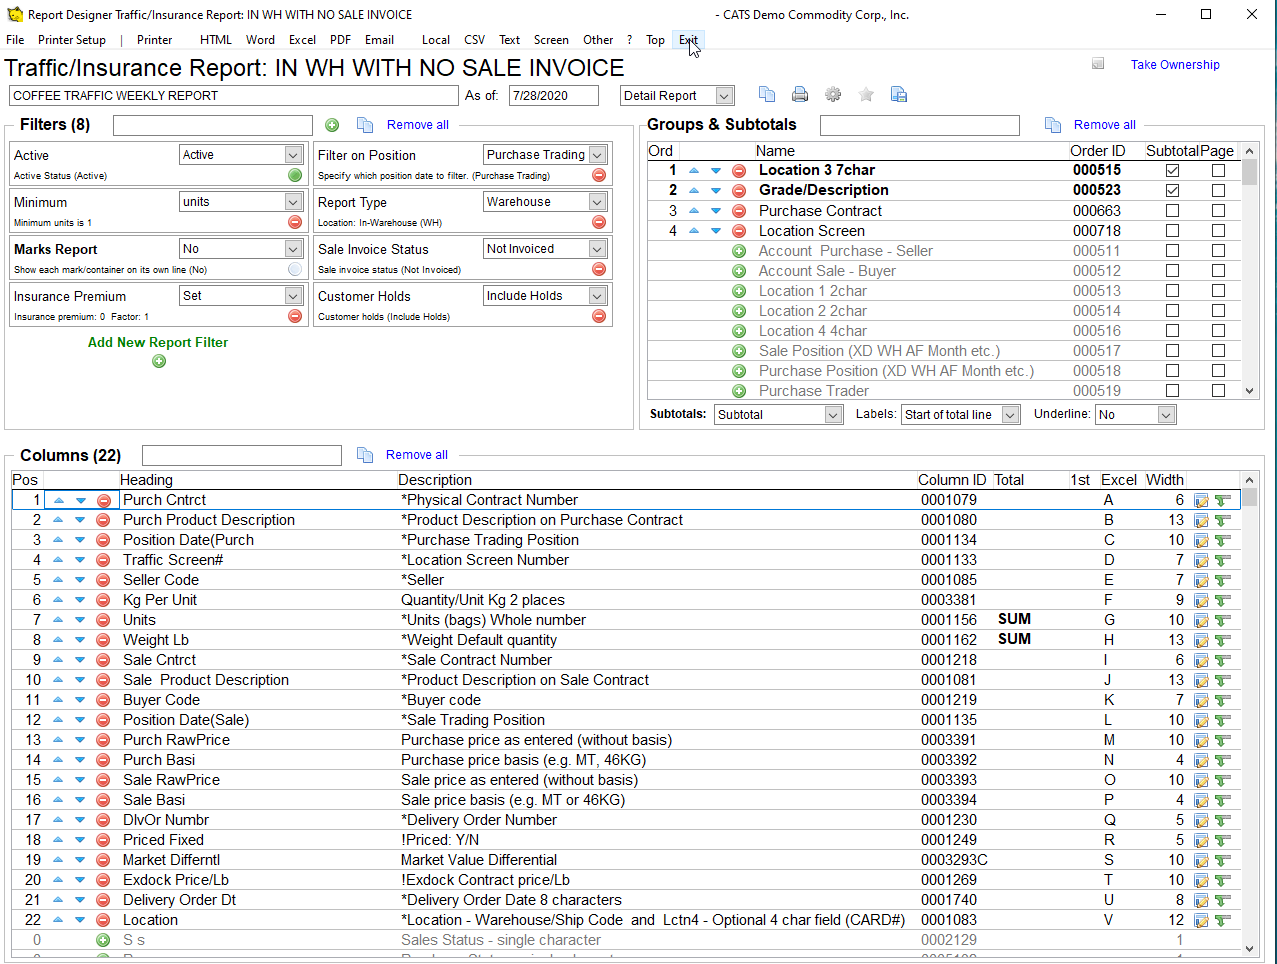Remove the Minimum units filter with red icon

pyautogui.click(x=295, y=222)
